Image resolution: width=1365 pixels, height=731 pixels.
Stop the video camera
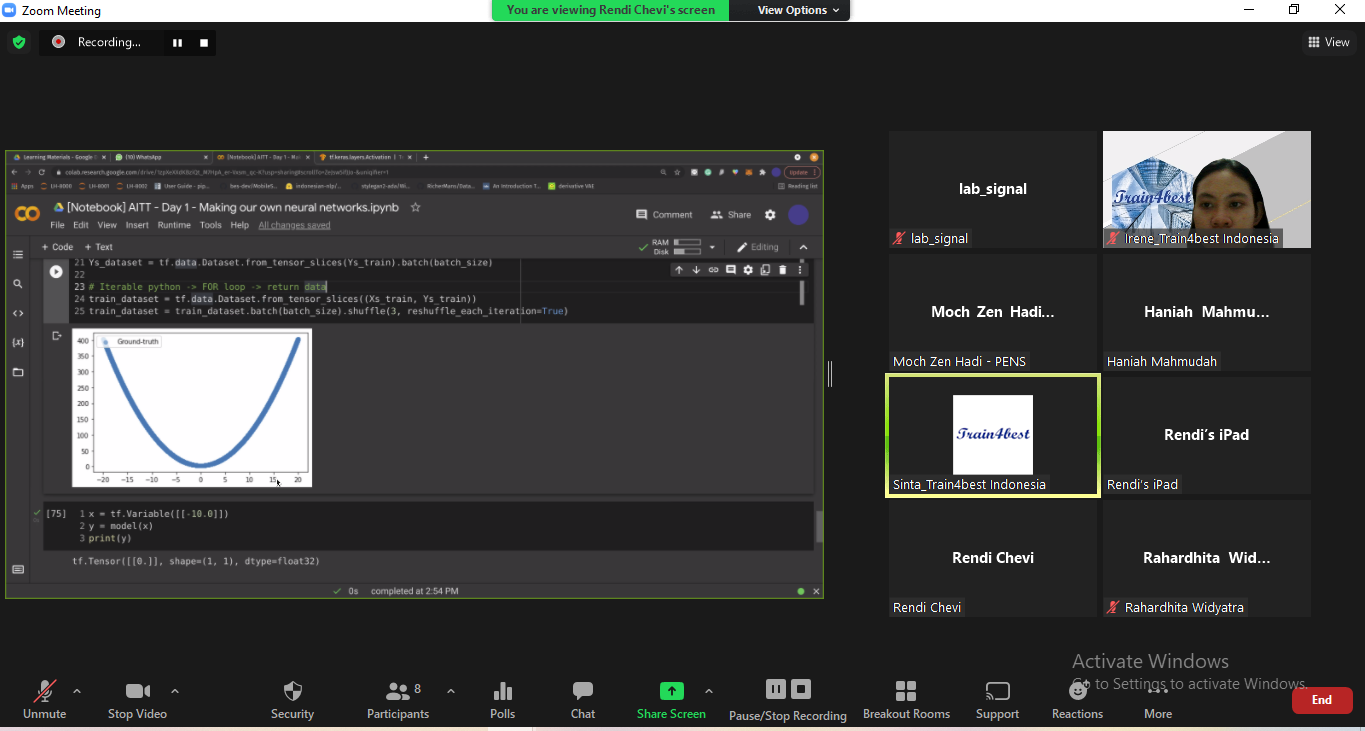coord(137,700)
